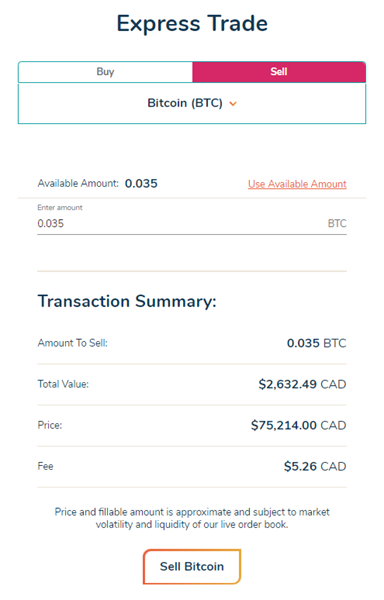384x600 pixels.
Task: Focus the Enter amount input field
Action: 192,223
